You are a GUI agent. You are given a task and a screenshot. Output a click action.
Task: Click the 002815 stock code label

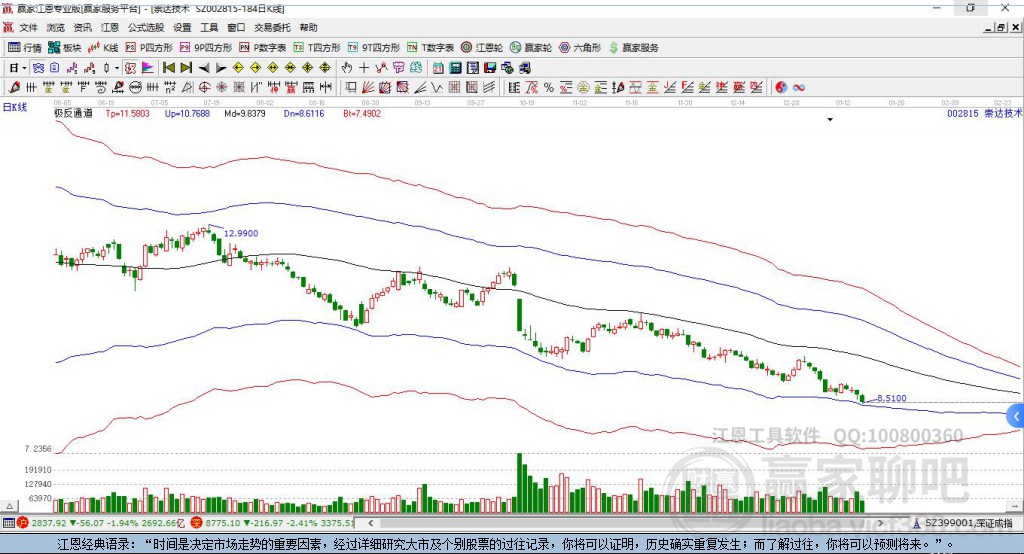point(963,114)
